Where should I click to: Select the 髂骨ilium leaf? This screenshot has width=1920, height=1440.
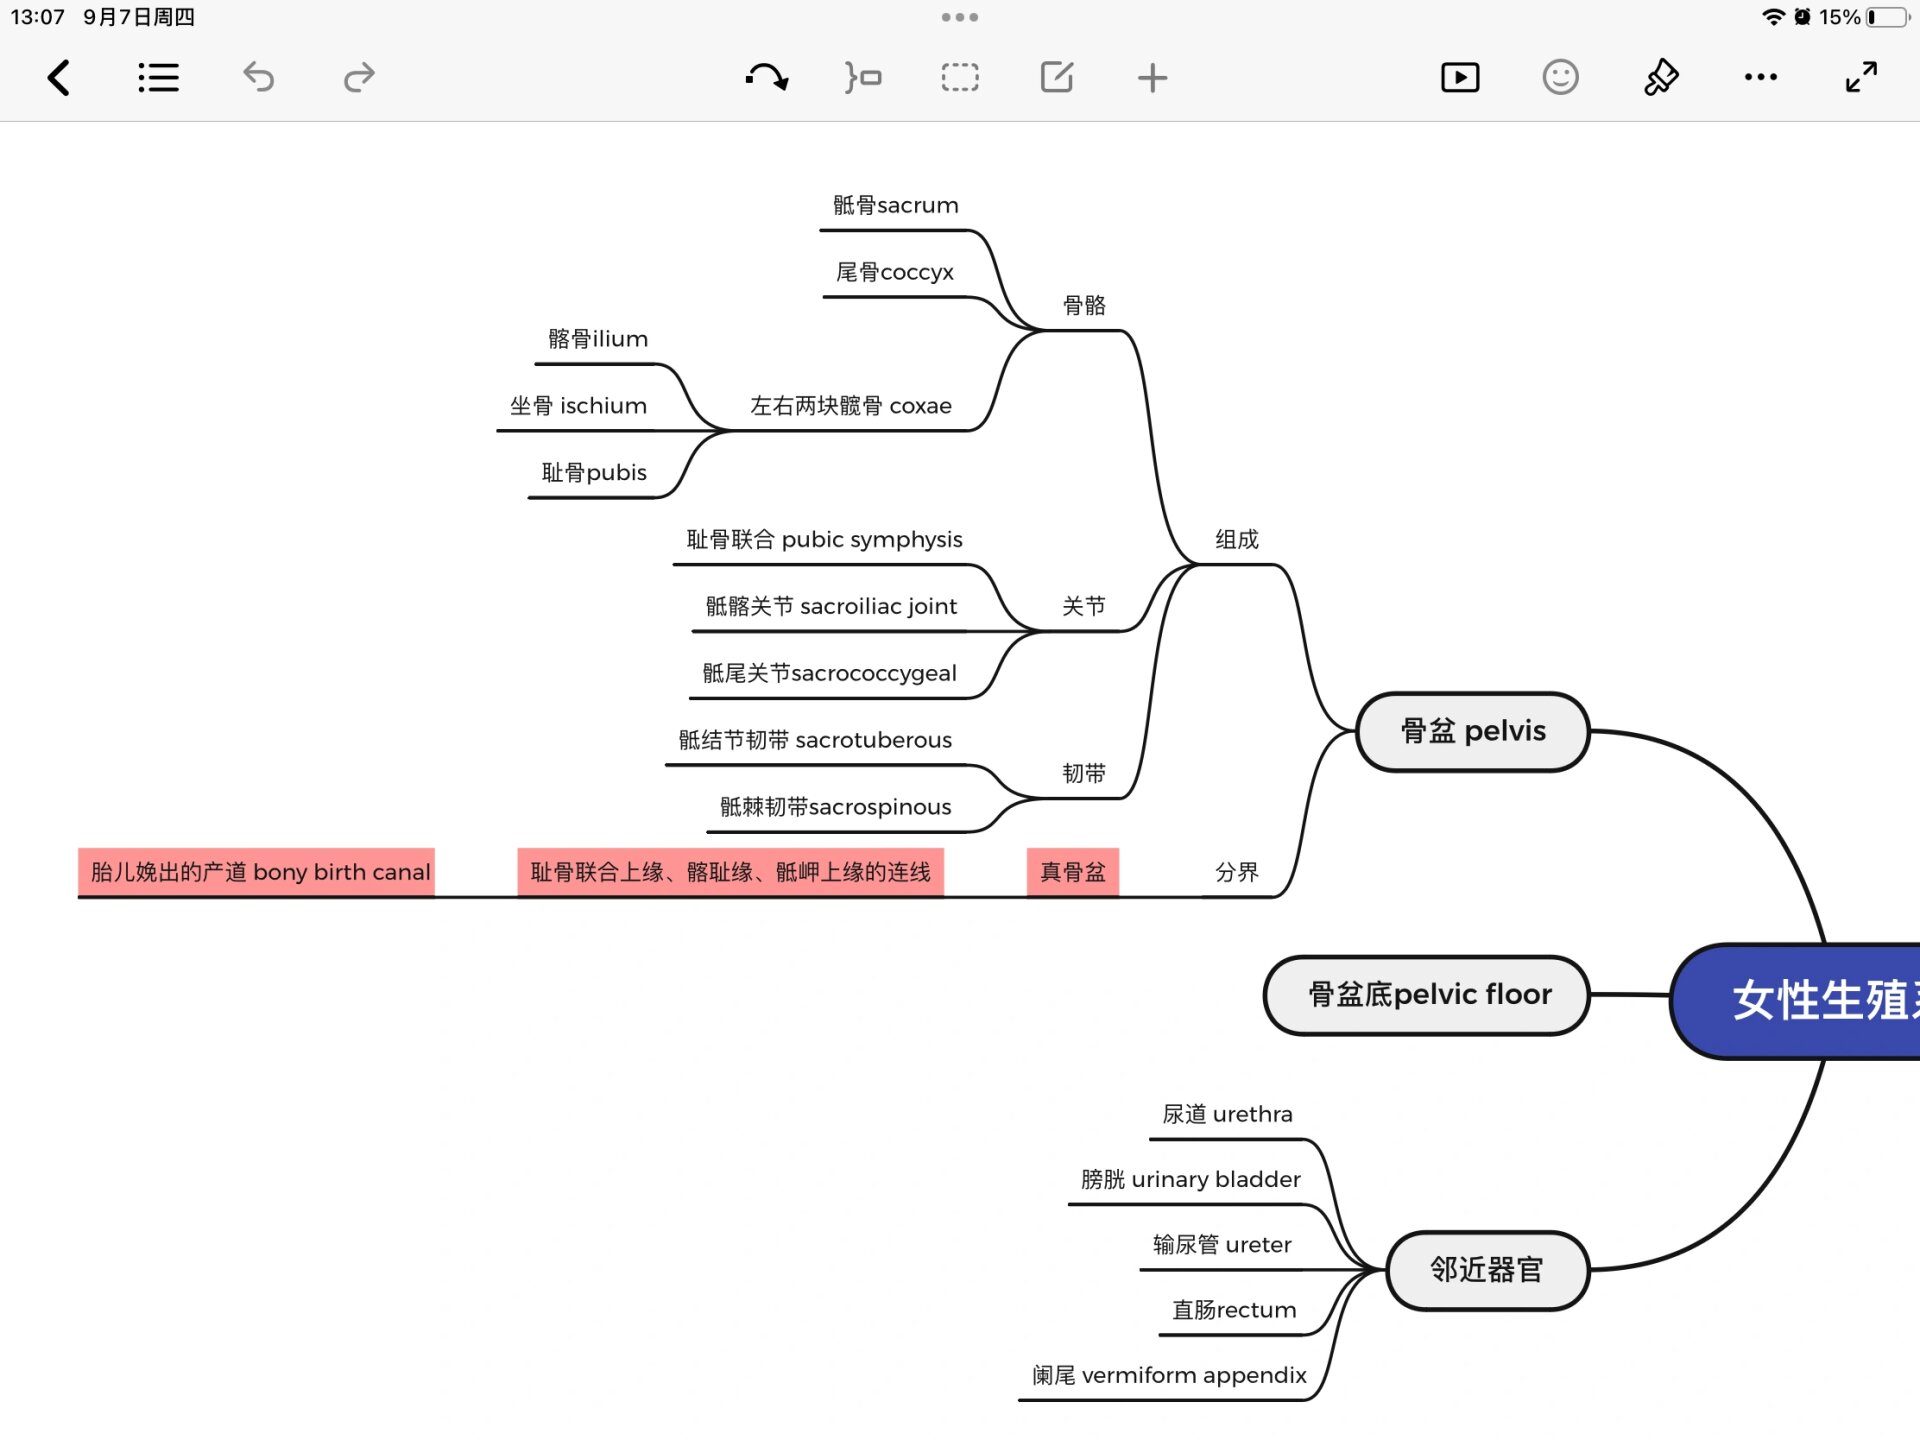(598, 339)
